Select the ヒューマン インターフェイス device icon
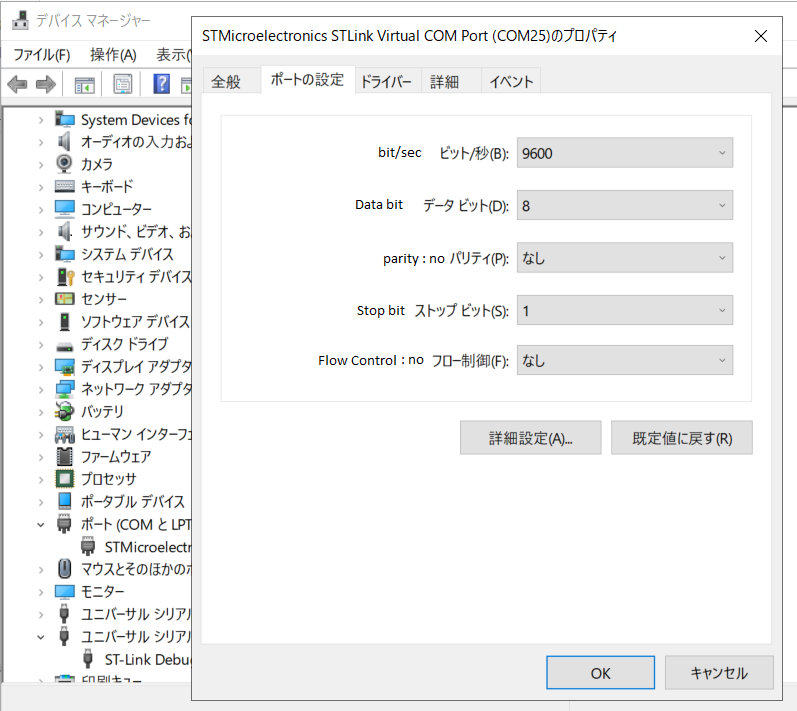Viewport: 797px width, 711px height. tap(65, 435)
